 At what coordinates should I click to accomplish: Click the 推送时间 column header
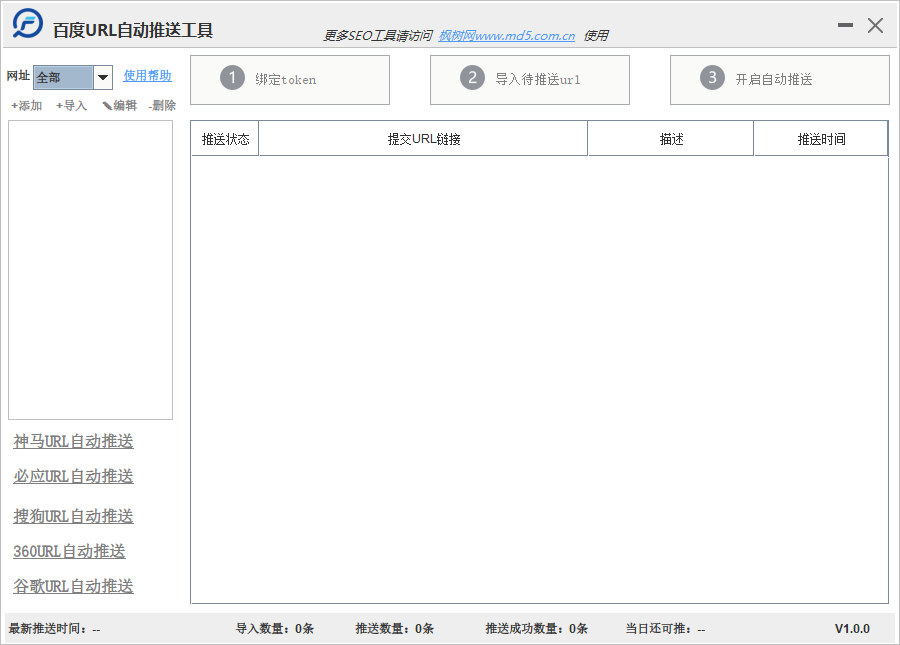pos(821,139)
